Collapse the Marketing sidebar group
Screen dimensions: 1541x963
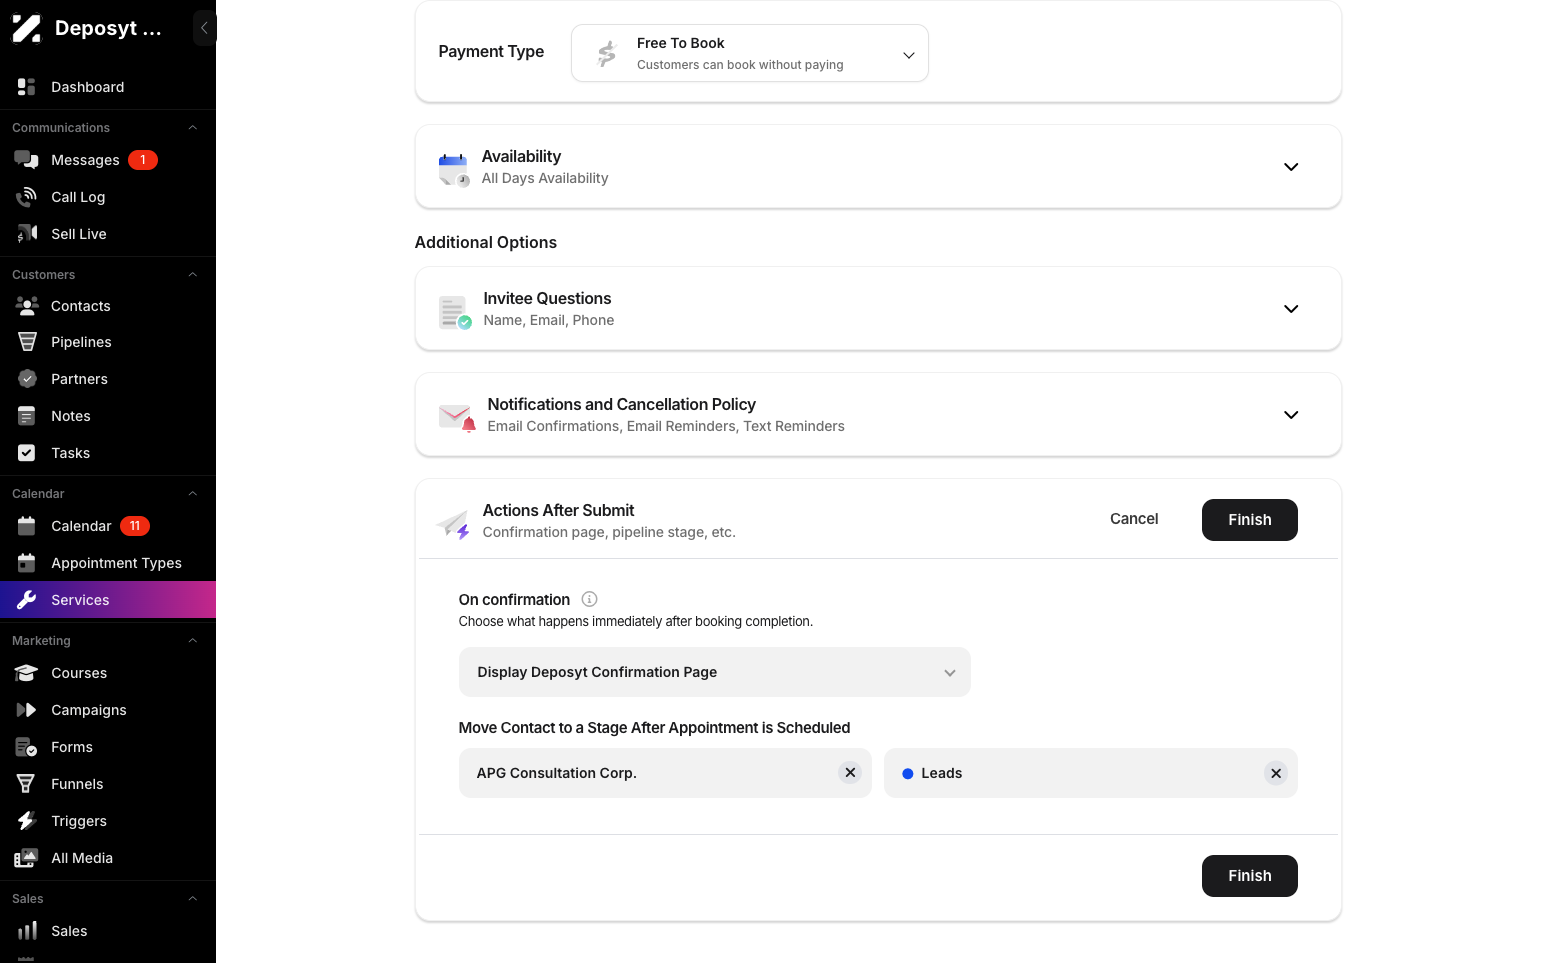[x=193, y=641]
